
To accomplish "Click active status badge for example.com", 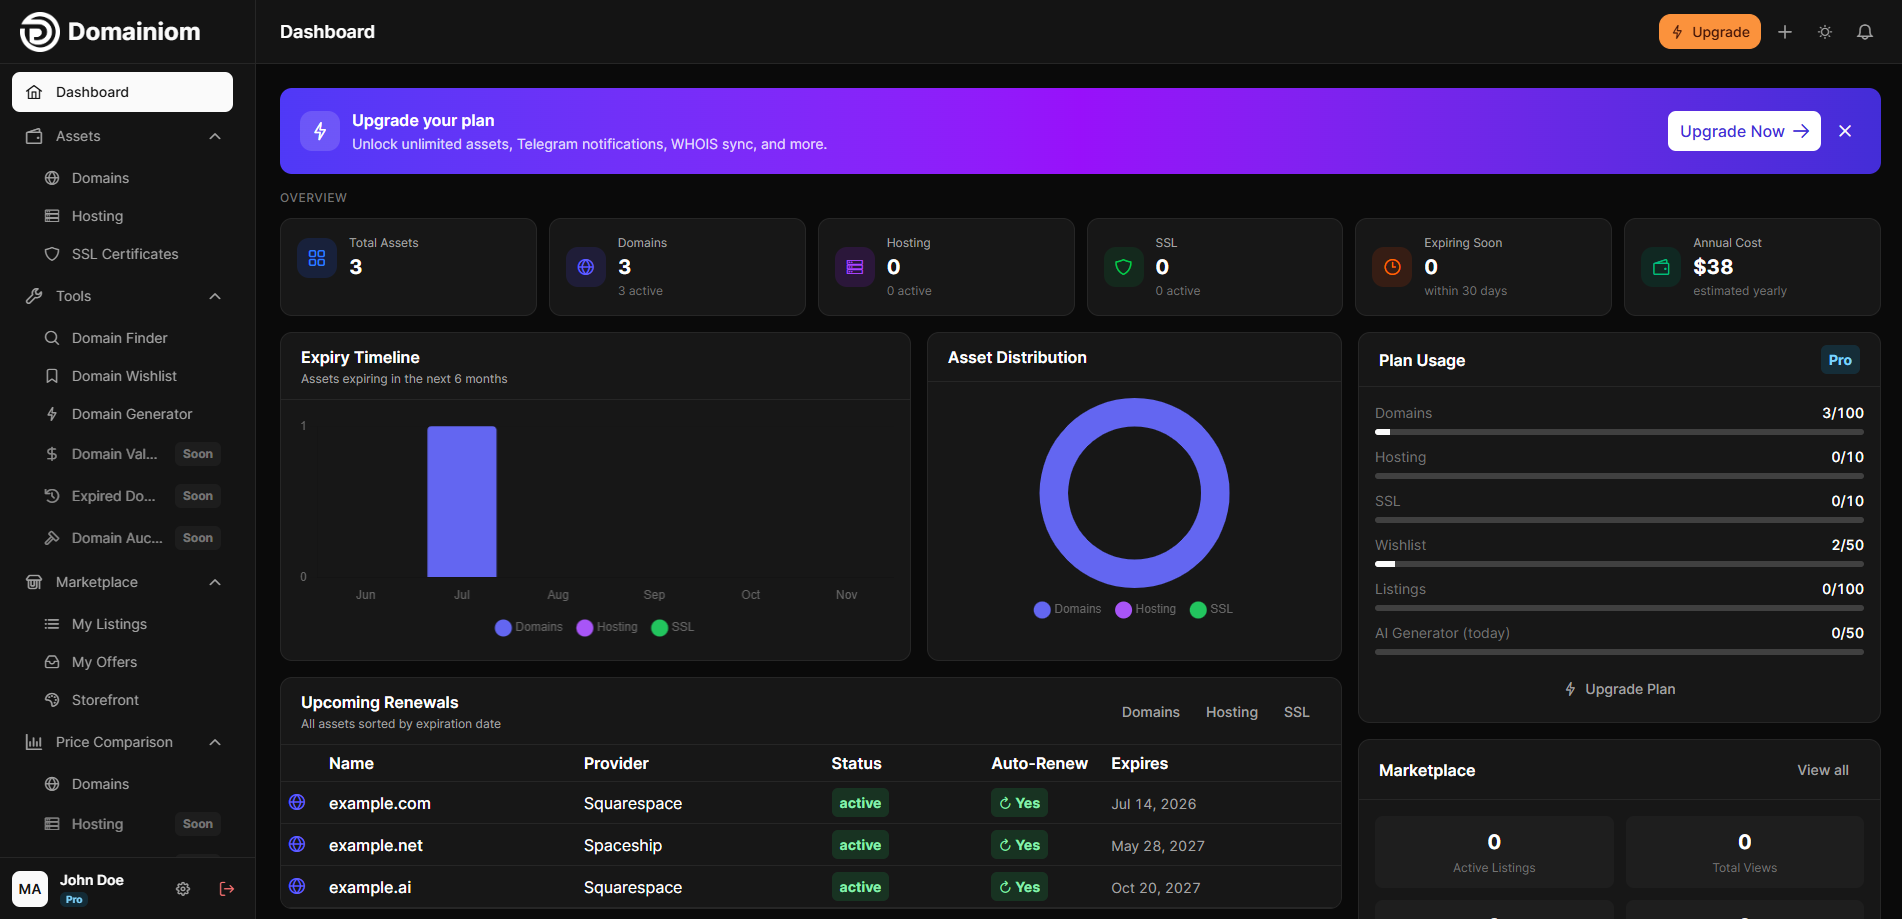I will click(860, 803).
